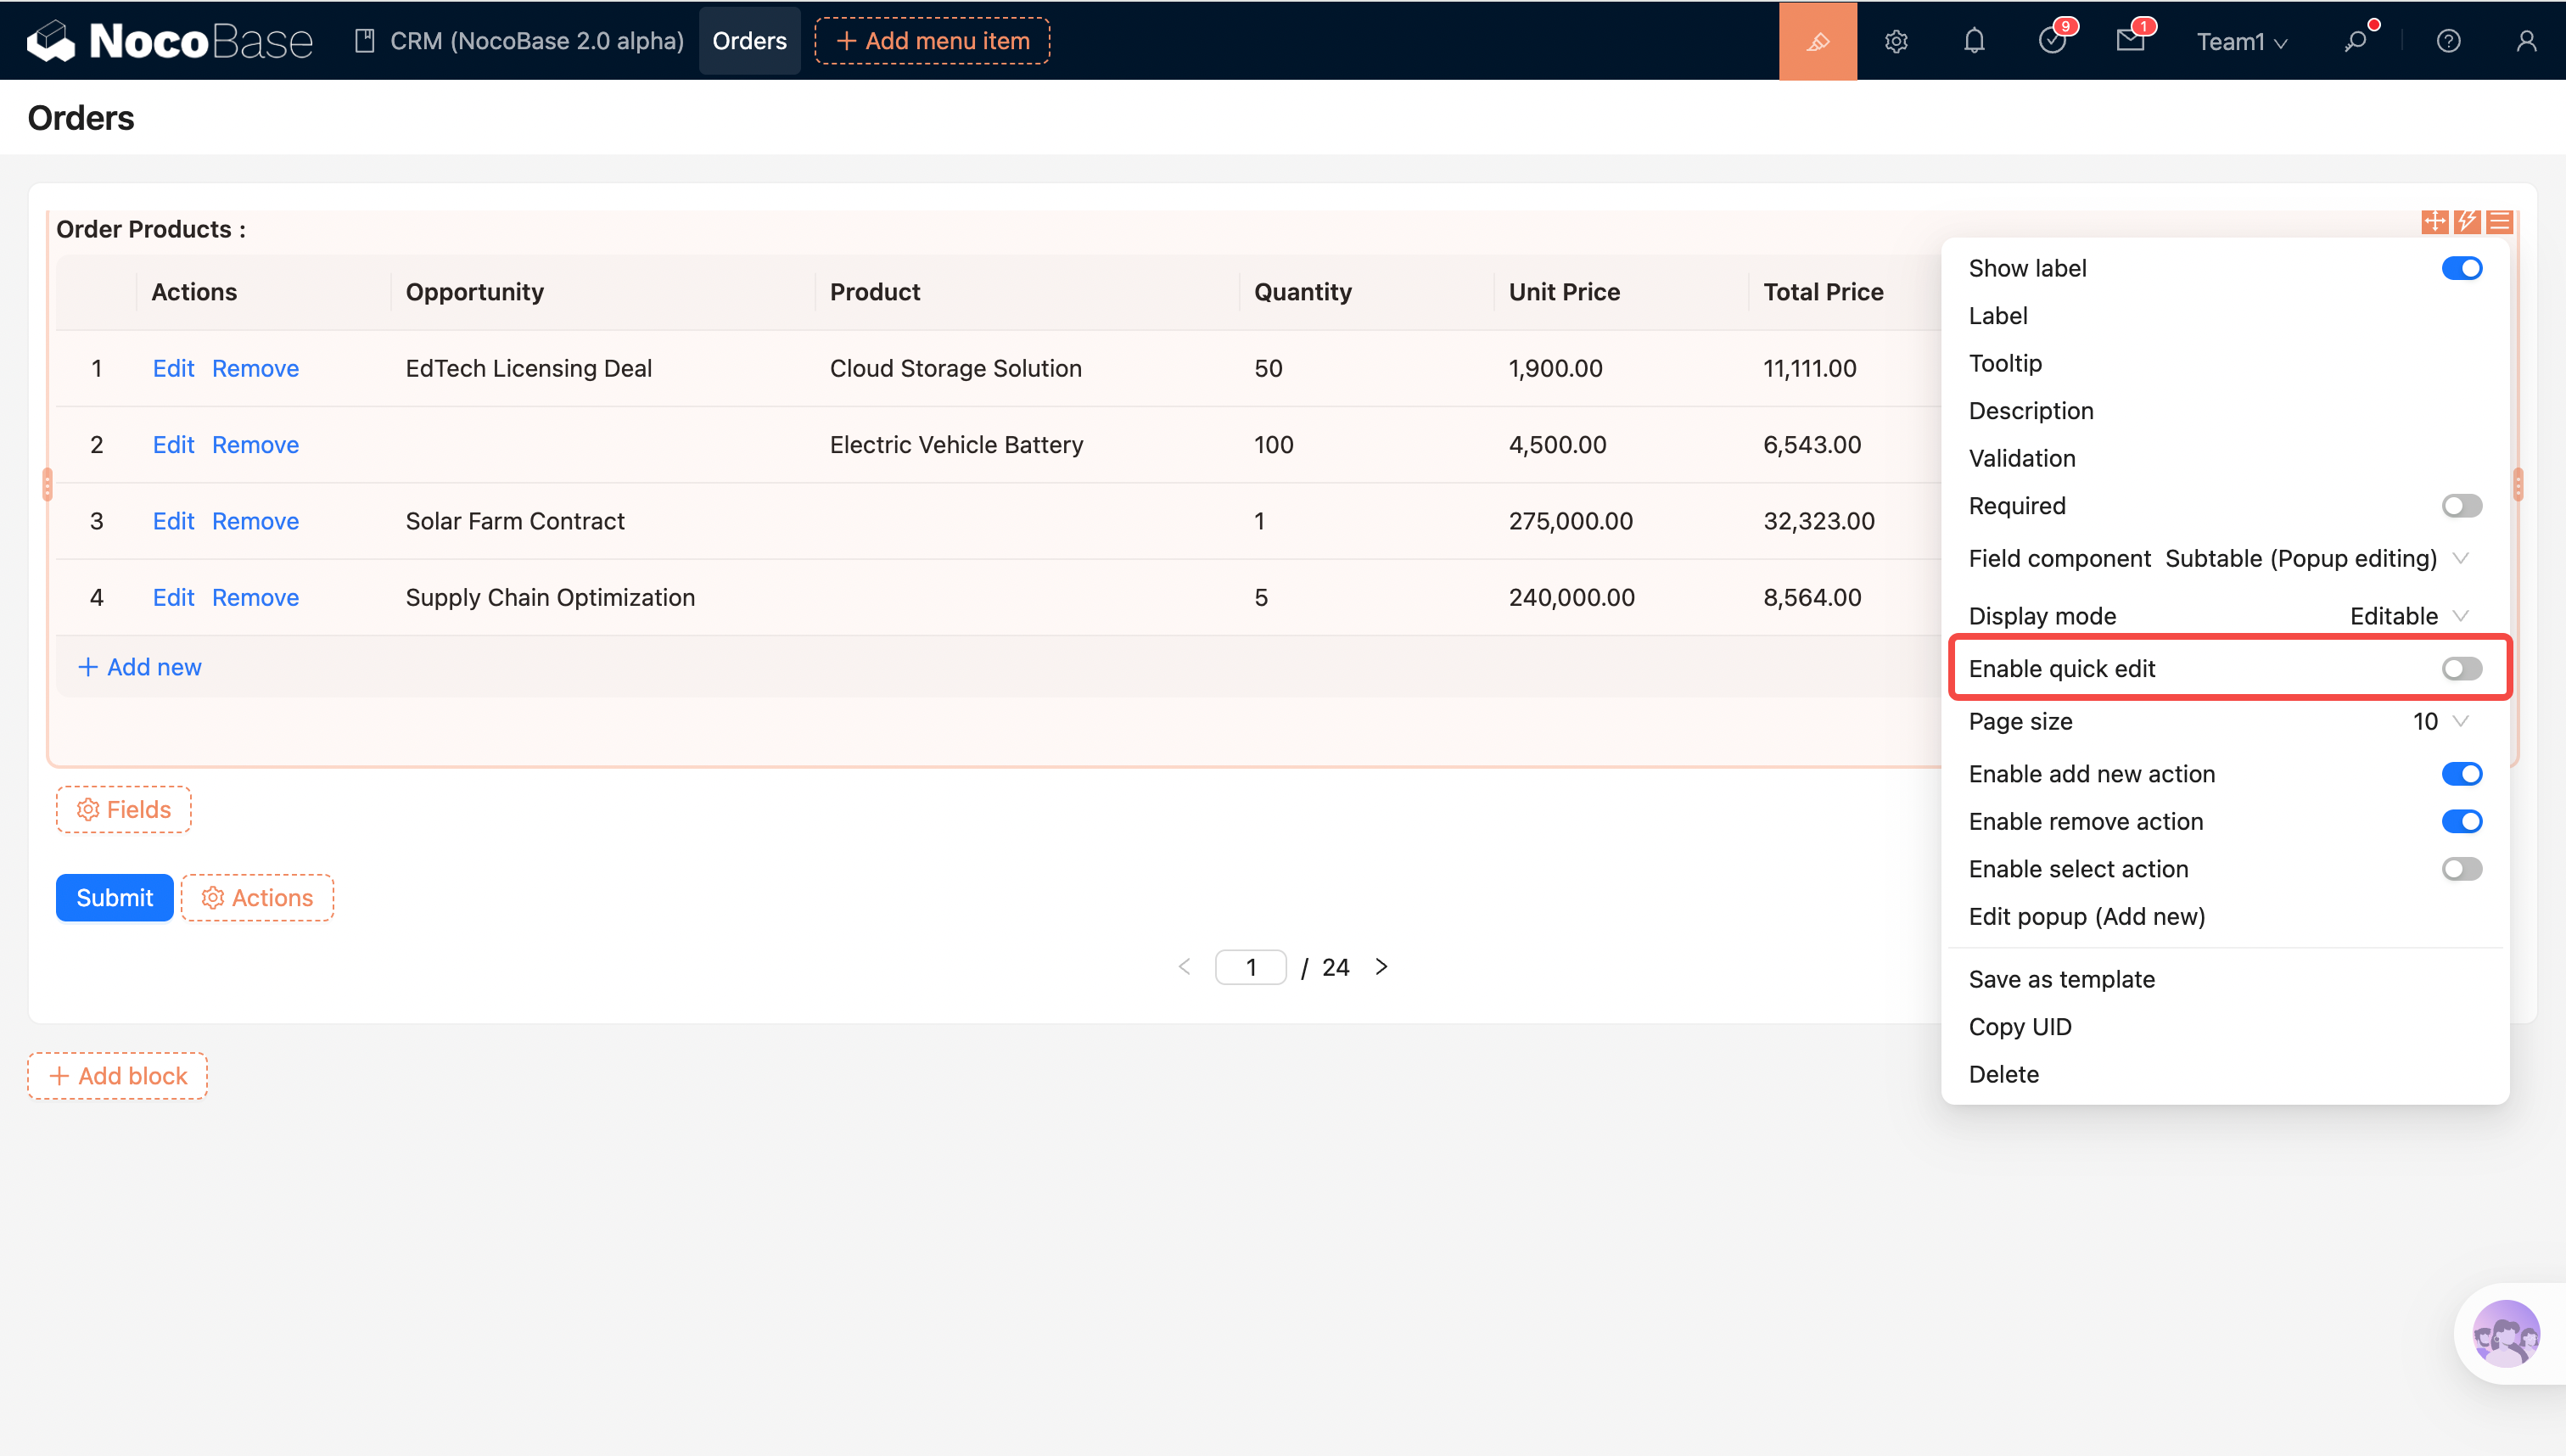Open the settings gear in top bar
Screen dimensions: 2566x1456
(x=1896, y=41)
